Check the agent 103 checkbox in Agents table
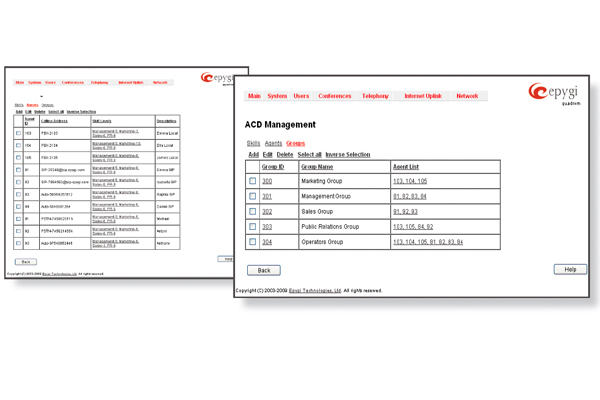Screen dimensions: 600x400 18,132
